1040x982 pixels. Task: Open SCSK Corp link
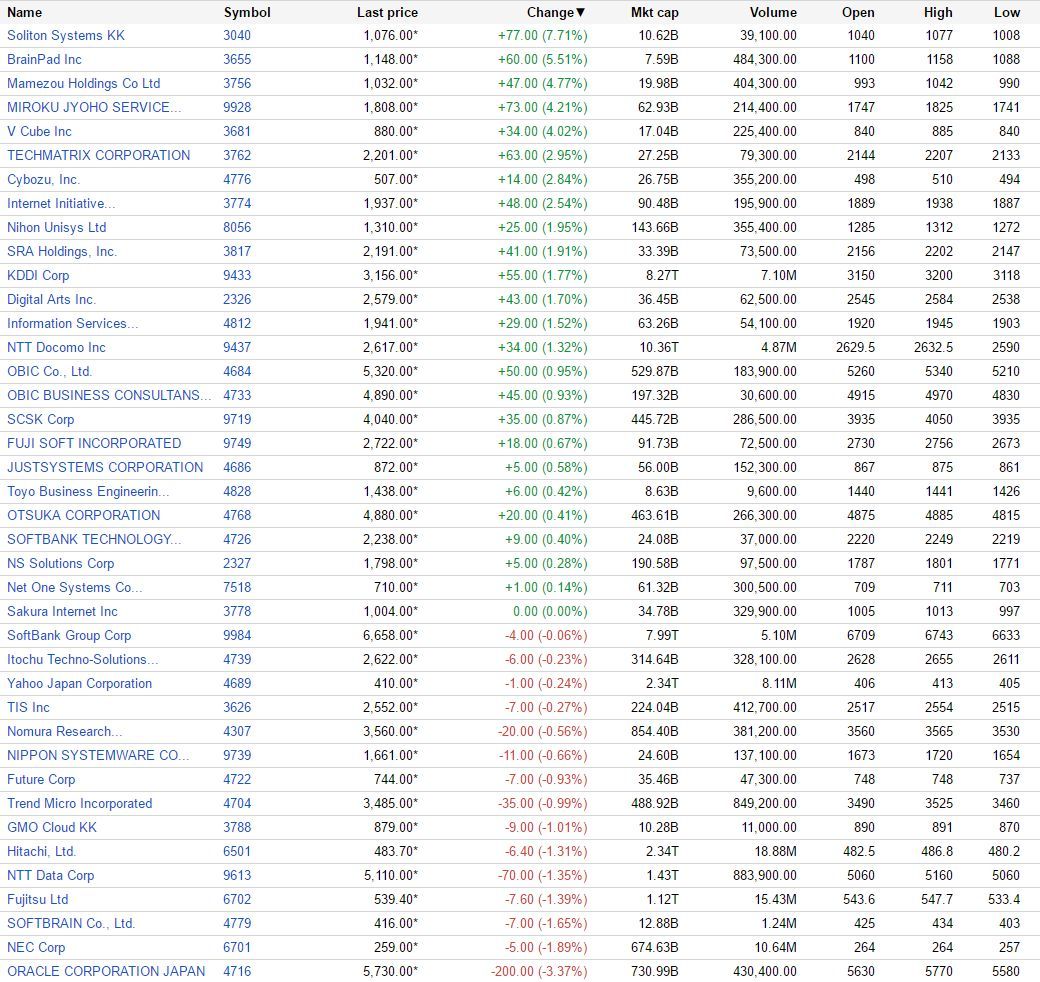(x=40, y=420)
